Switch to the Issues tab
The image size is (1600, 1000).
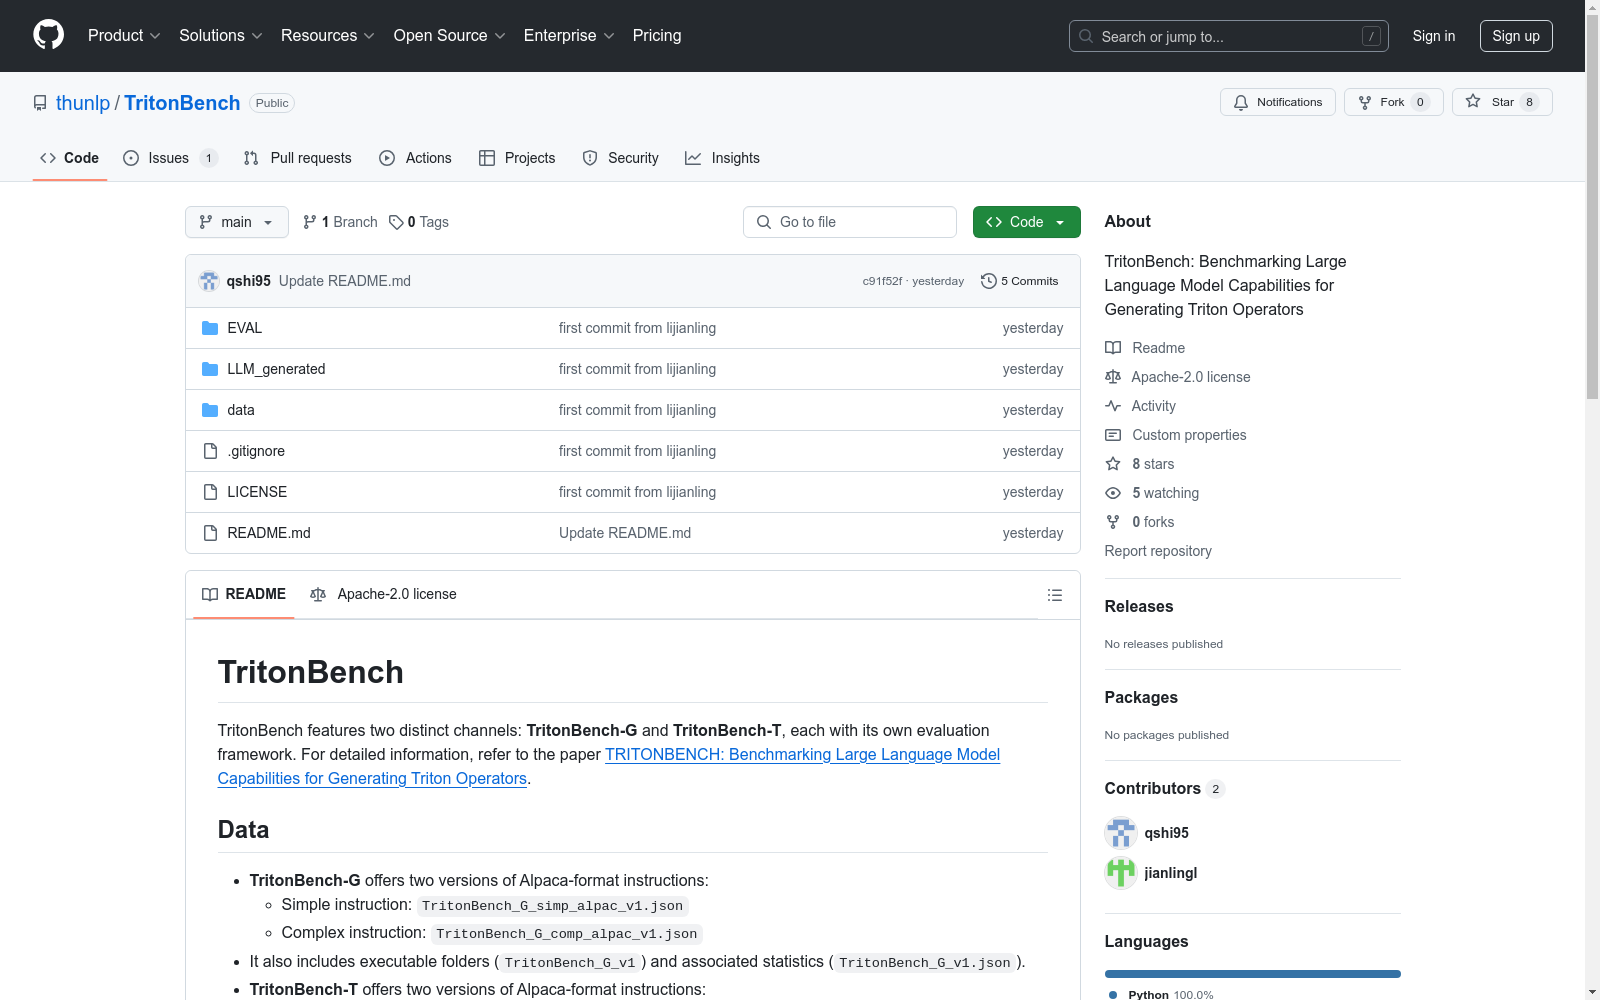click(x=170, y=158)
